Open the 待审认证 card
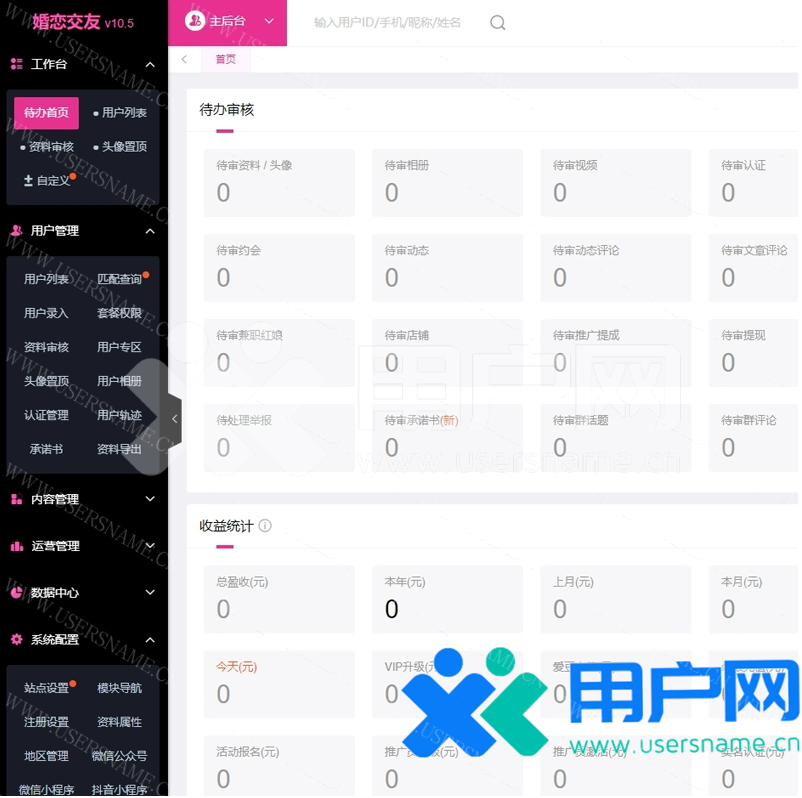The width and height of the screenshot is (802, 798). click(x=753, y=183)
